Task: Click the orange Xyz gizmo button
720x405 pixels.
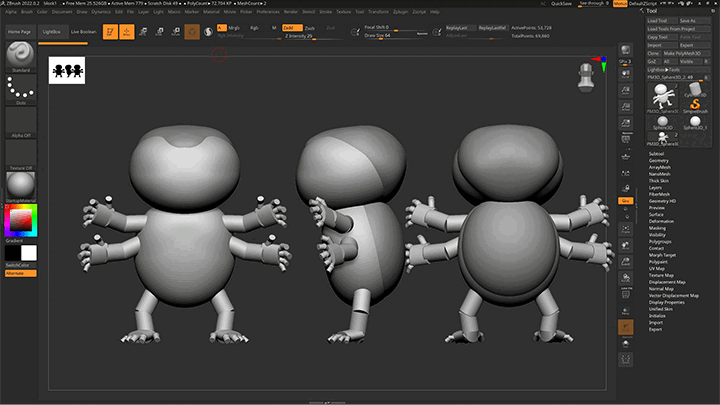Action: [625, 201]
